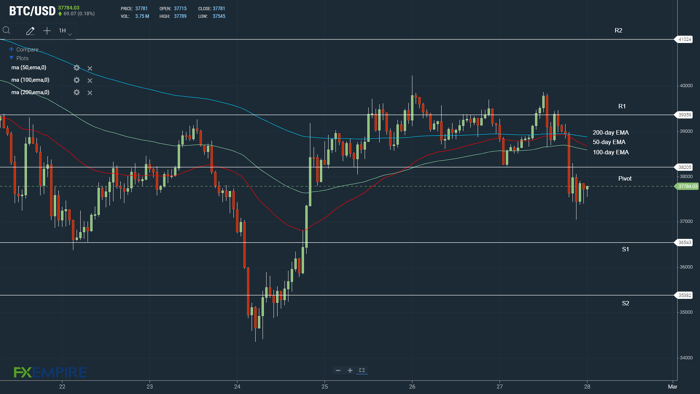This screenshot has width=700, height=394.
Task: Click the Pivot level label
Action: 625,178
